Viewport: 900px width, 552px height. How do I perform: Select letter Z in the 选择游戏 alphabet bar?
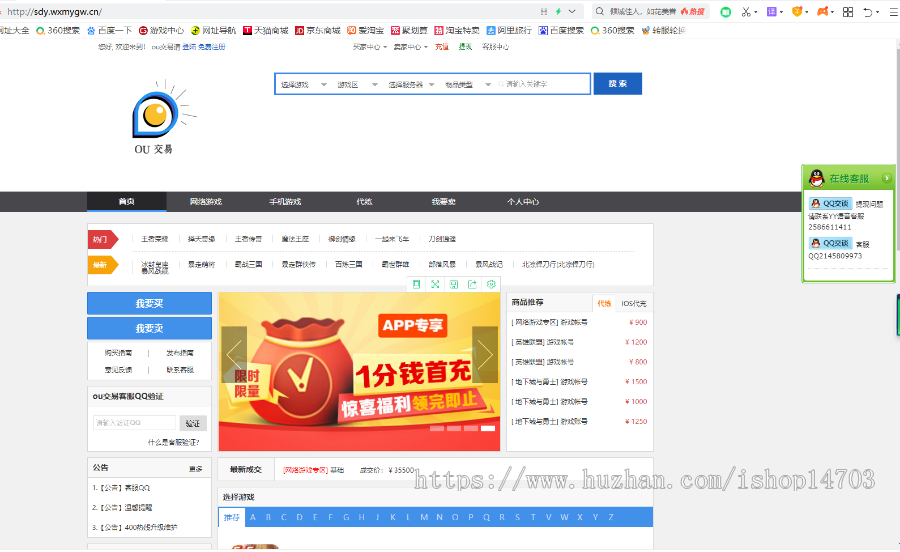611,517
